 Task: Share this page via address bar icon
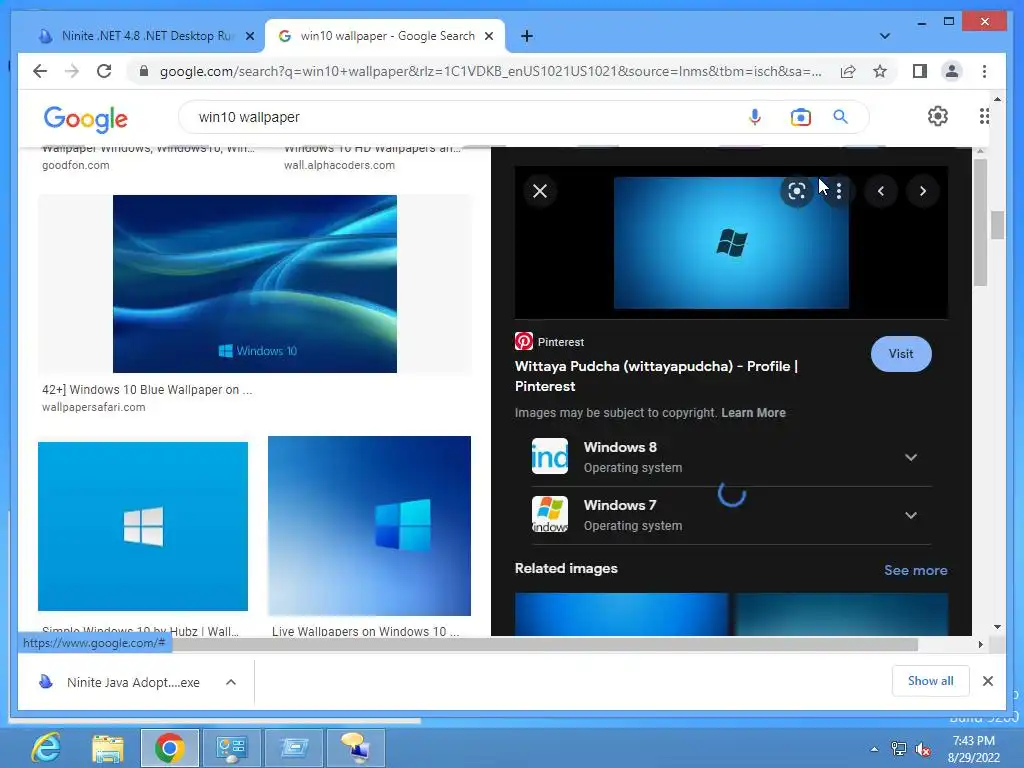point(848,71)
